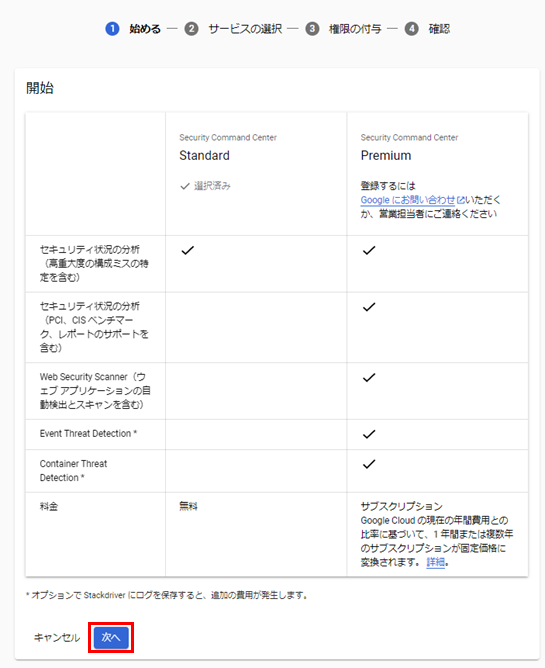545x668 pixels.
Task: Click the Container Threat Detection row label
Action: pyautogui.click(x=73, y=471)
